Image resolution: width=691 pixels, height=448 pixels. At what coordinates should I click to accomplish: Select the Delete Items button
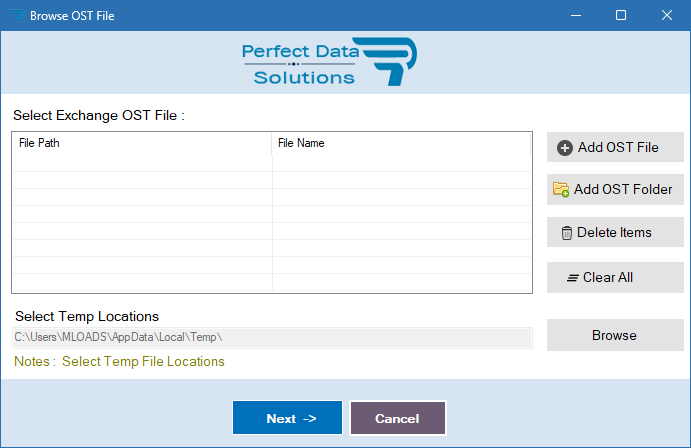click(615, 232)
